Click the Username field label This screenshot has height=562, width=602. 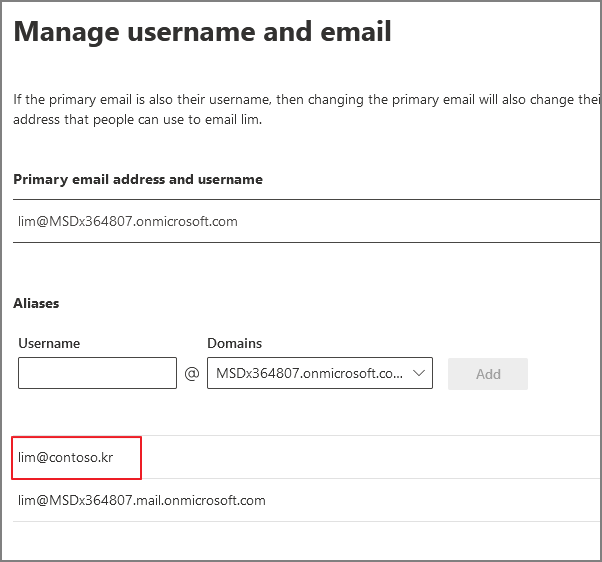pos(49,343)
